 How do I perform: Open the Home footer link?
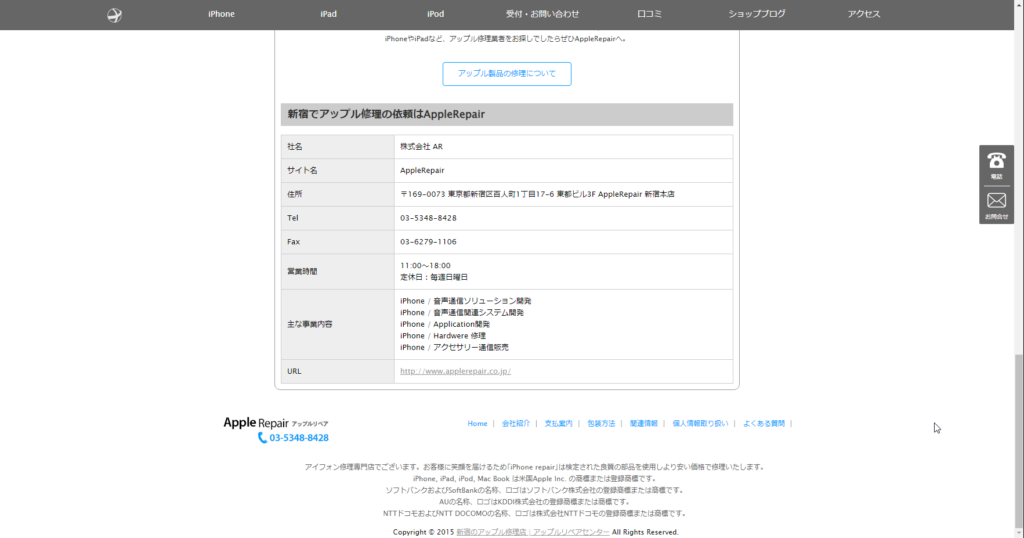(477, 424)
